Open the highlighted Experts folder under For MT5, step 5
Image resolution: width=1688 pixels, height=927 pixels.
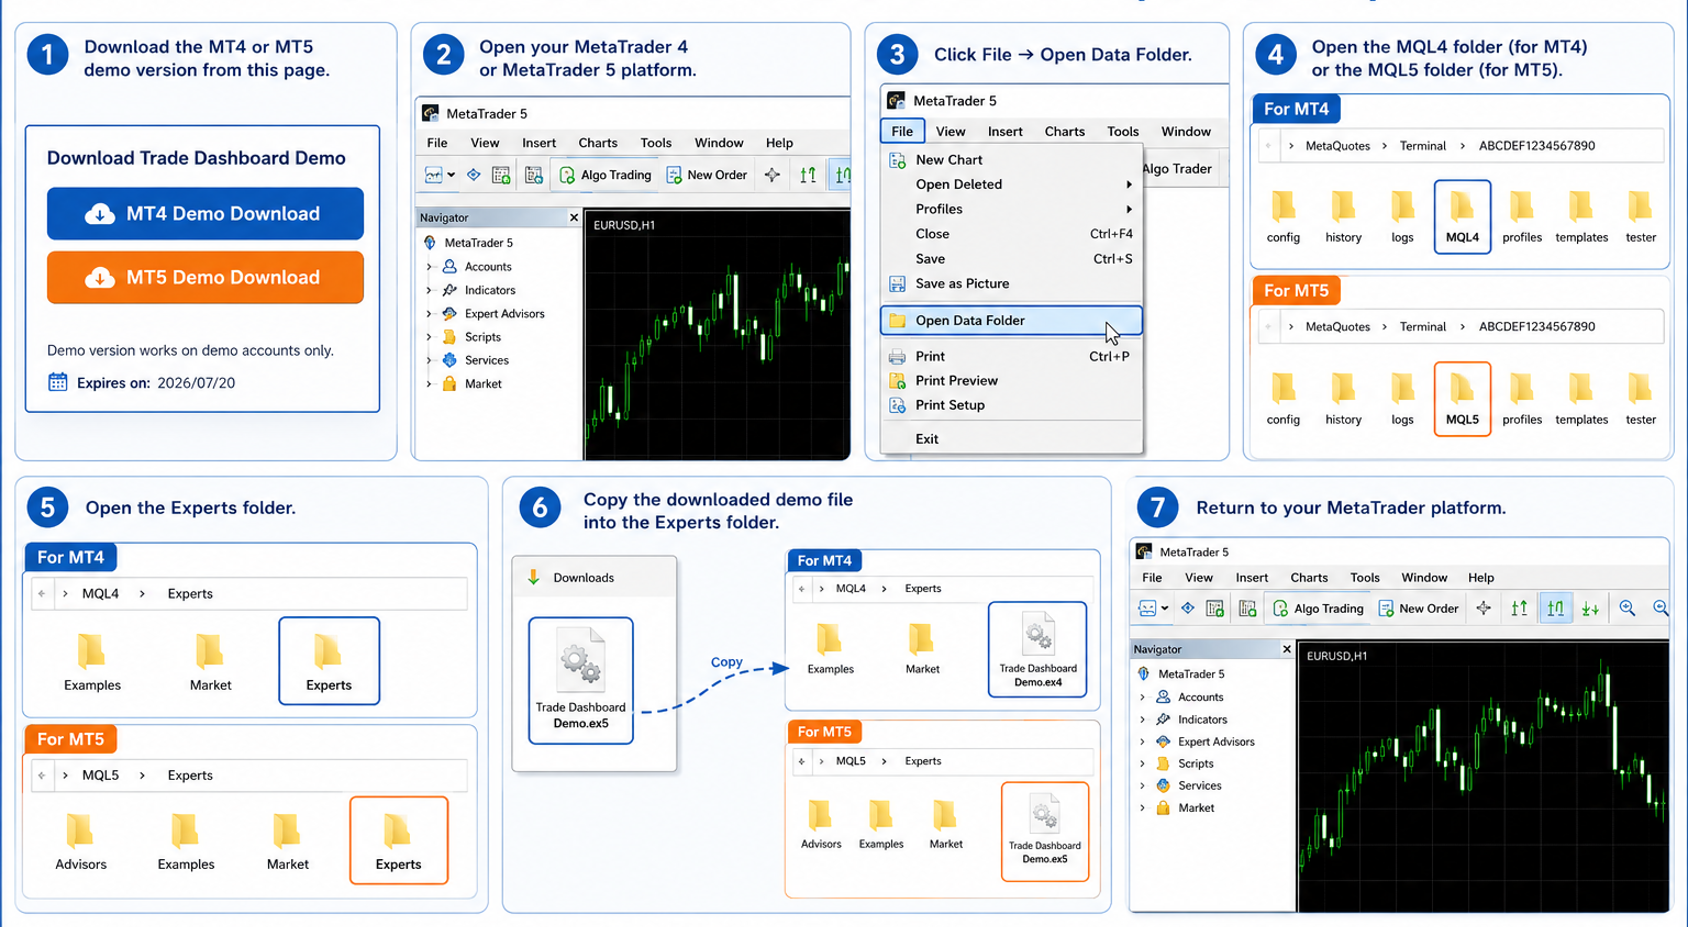(x=398, y=841)
